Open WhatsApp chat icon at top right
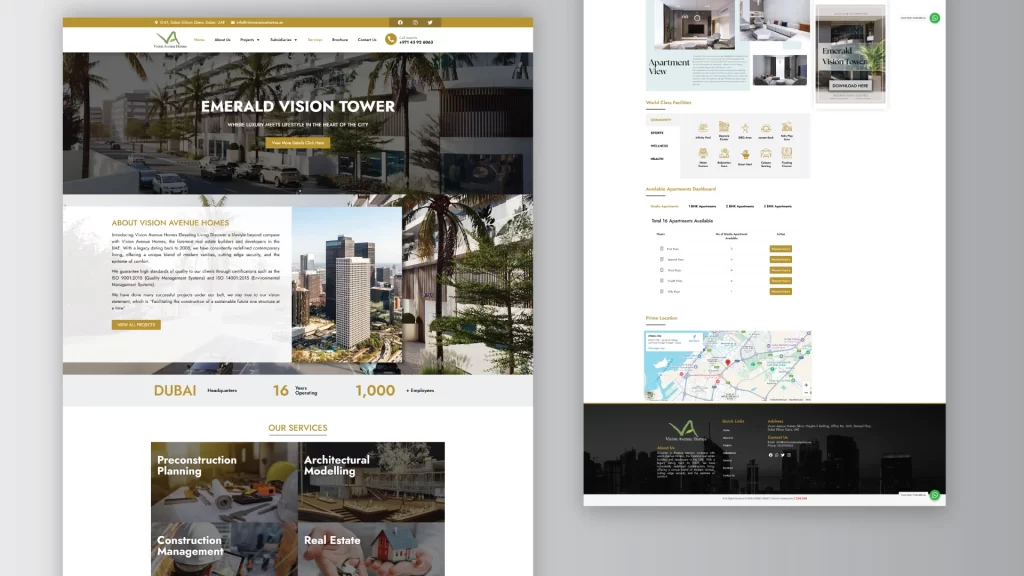Image resolution: width=1024 pixels, height=576 pixels. tap(935, 18)
